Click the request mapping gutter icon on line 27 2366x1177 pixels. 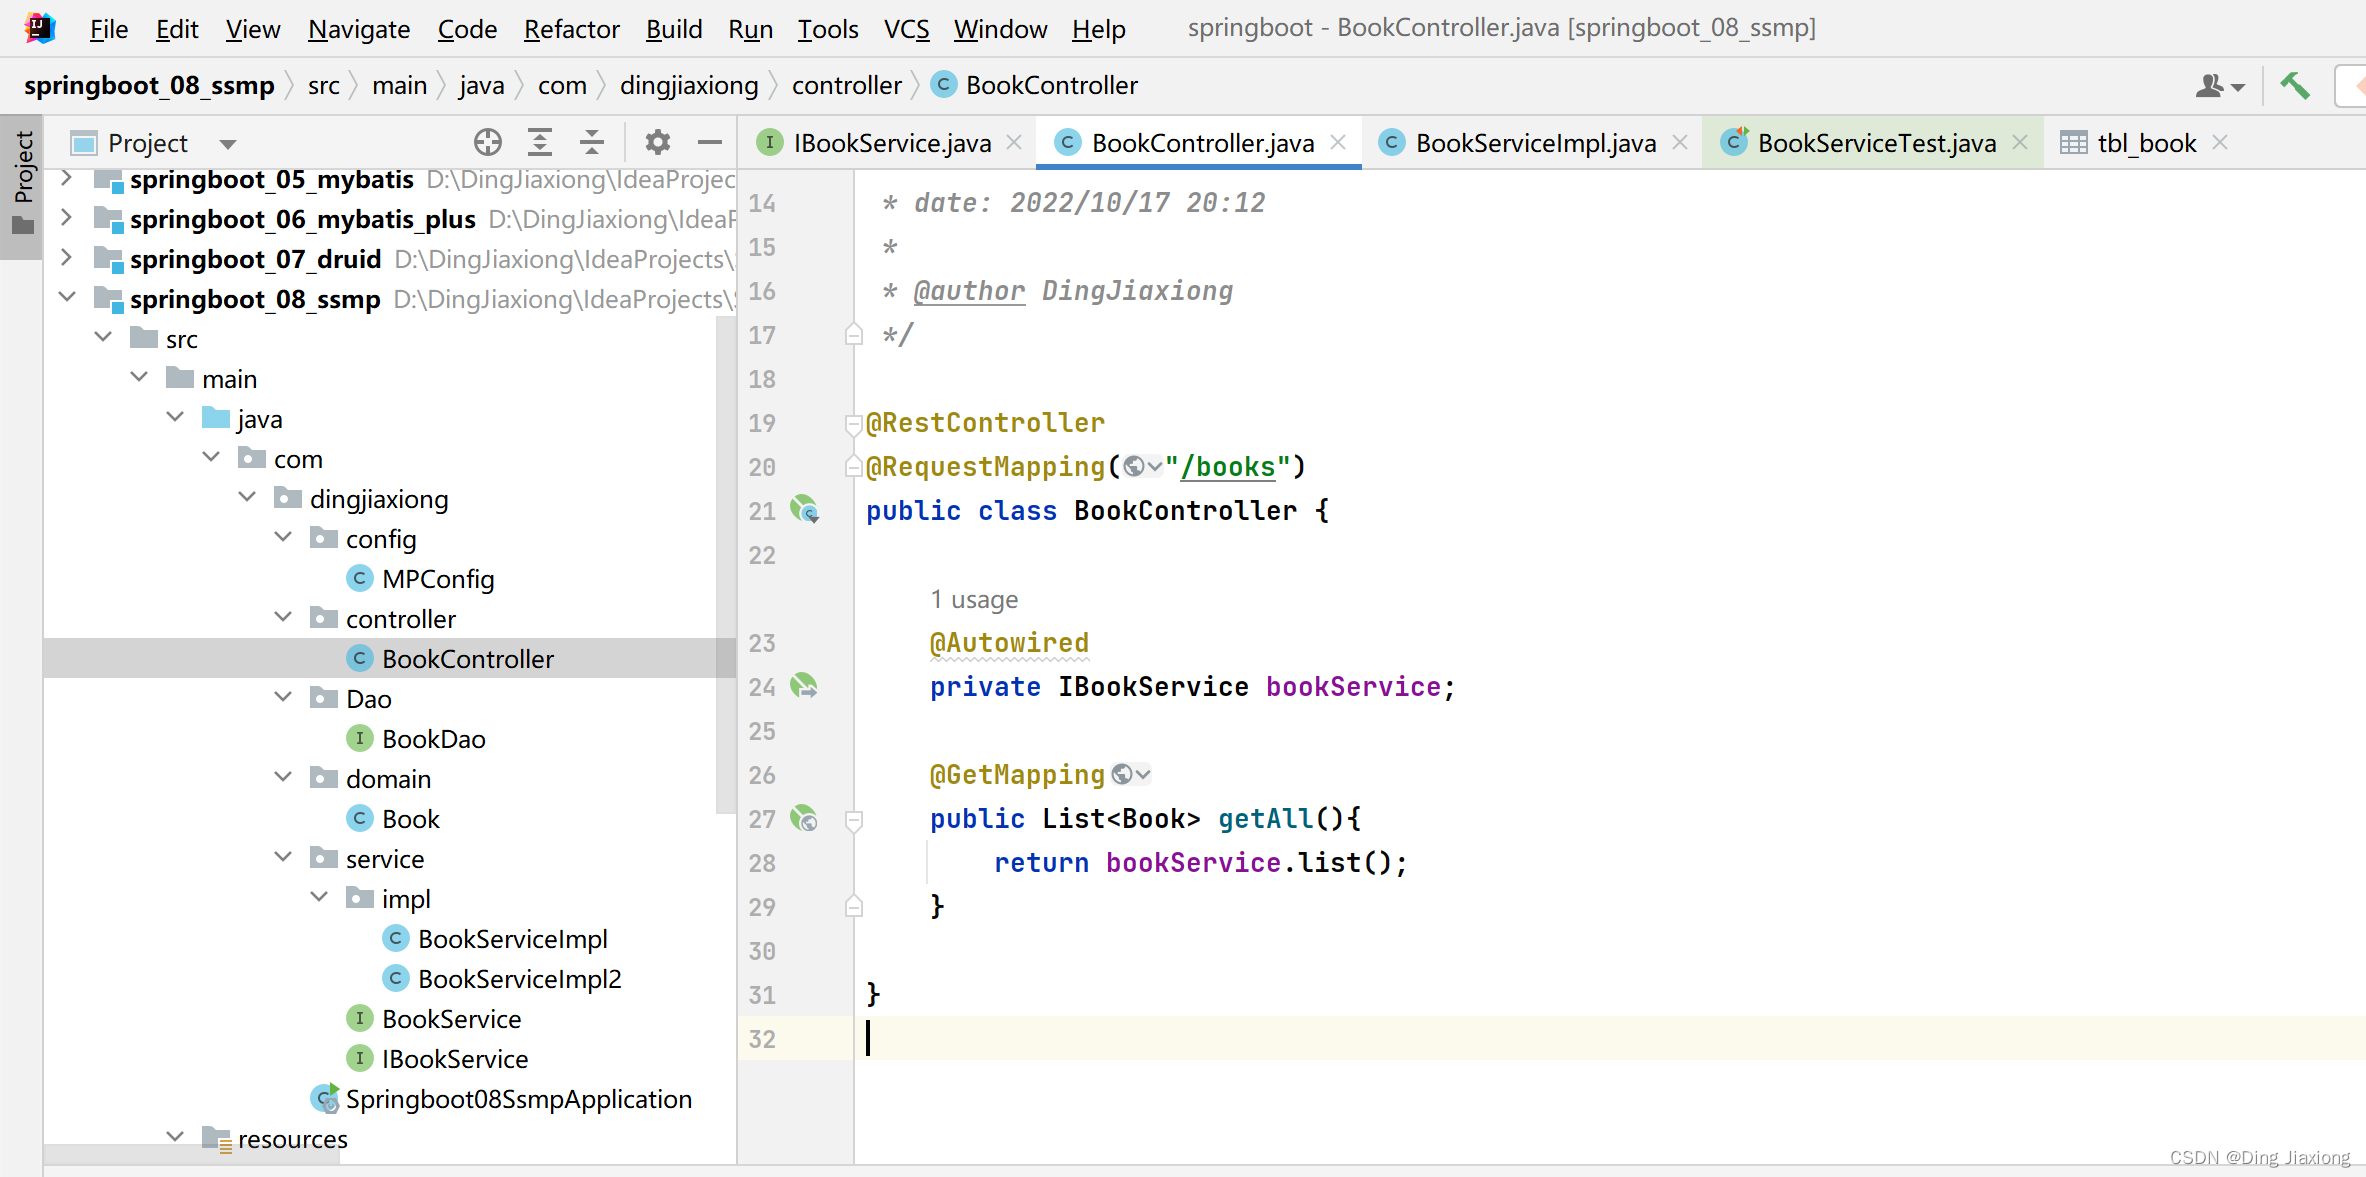[804, 818]
